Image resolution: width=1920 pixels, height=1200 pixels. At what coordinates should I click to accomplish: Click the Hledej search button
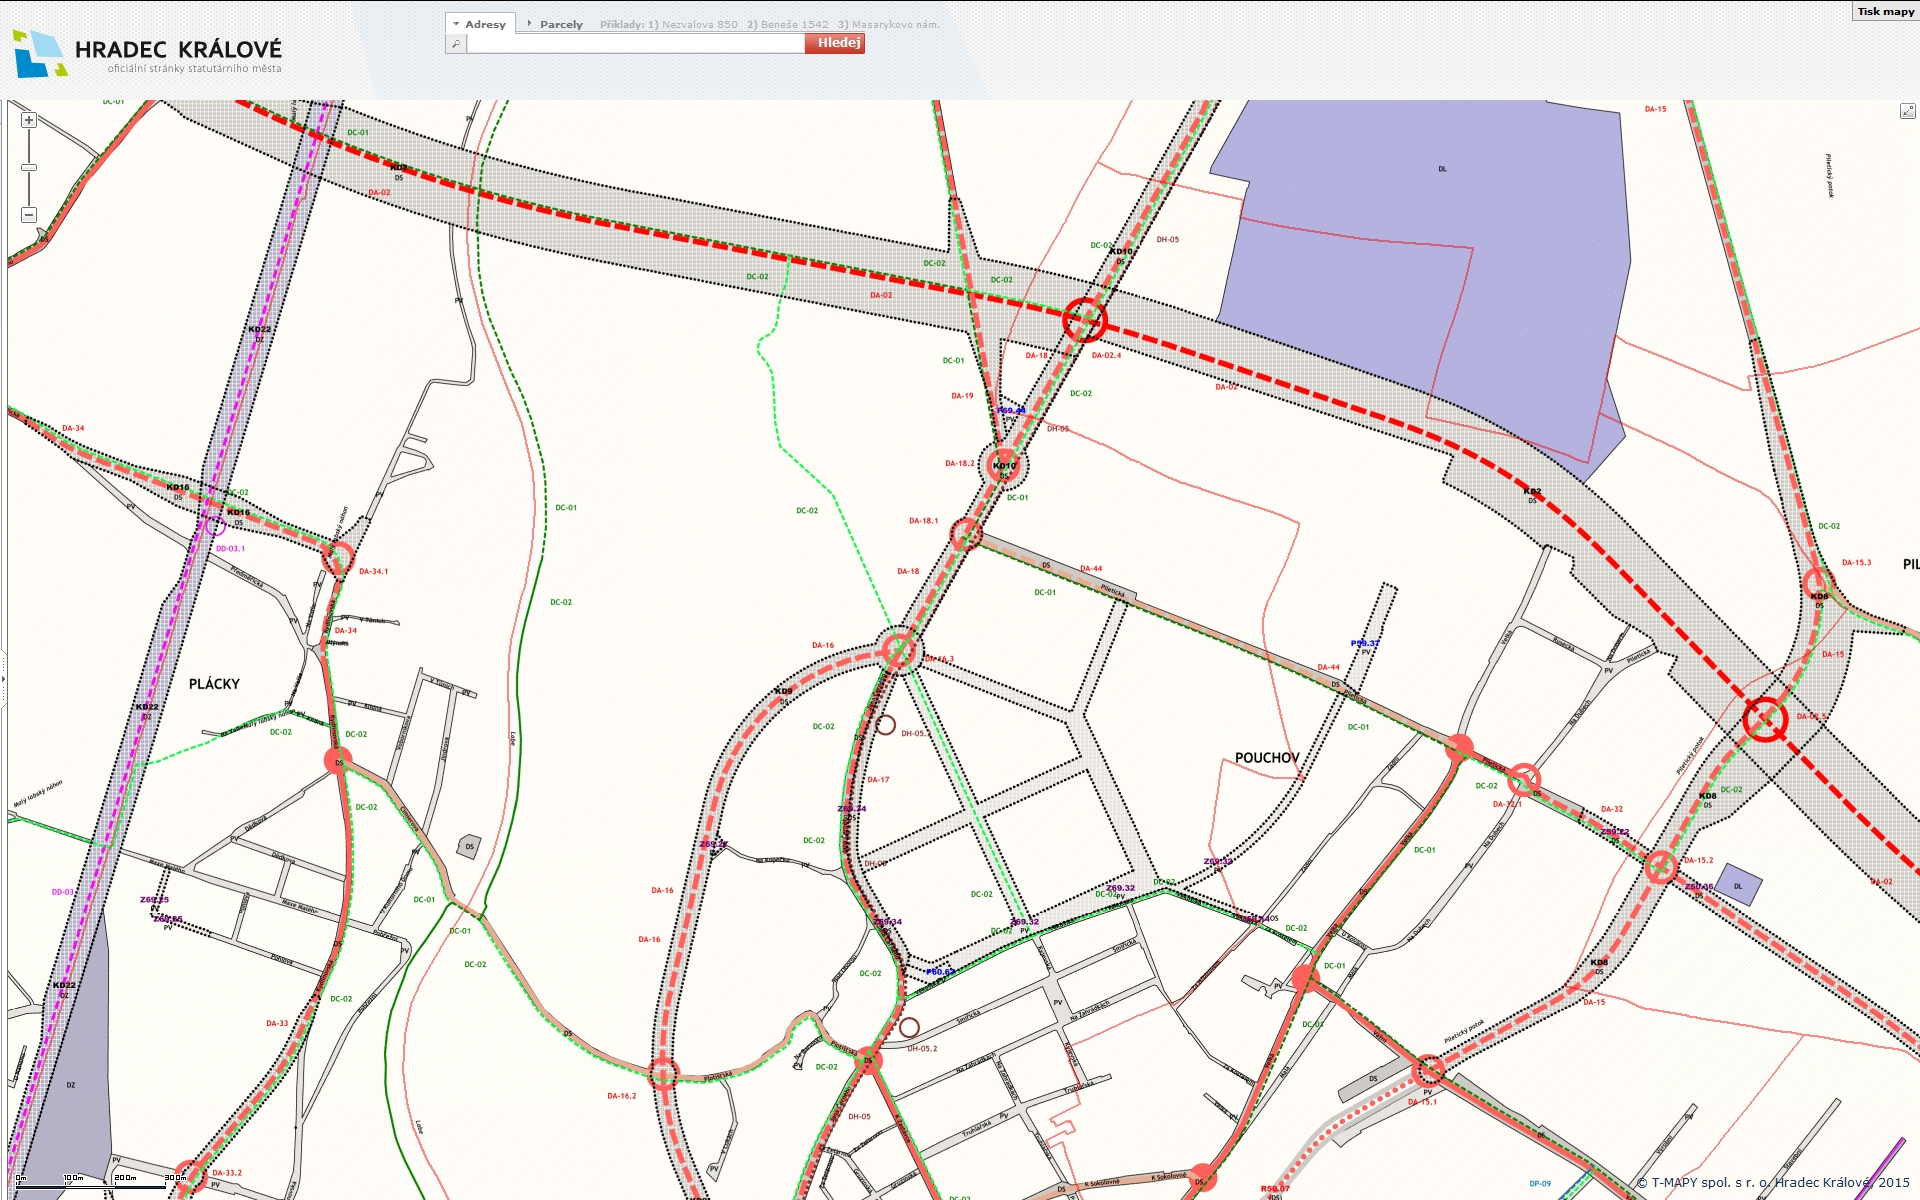pyautogui.click(x=835, y=43)
